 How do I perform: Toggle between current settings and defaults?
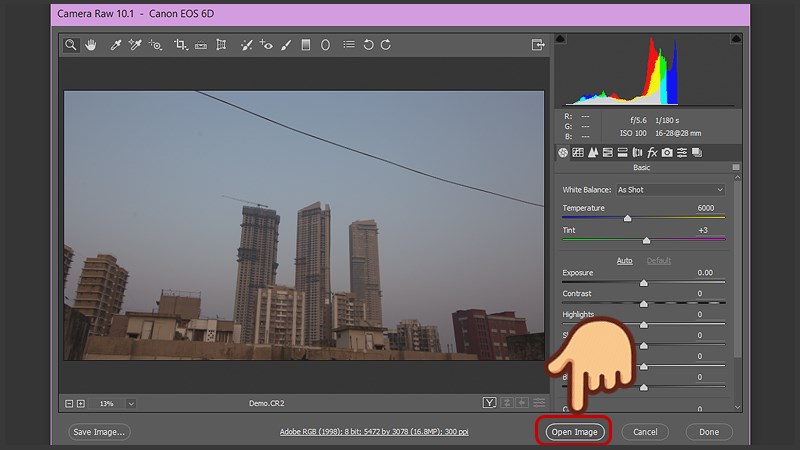539,403
